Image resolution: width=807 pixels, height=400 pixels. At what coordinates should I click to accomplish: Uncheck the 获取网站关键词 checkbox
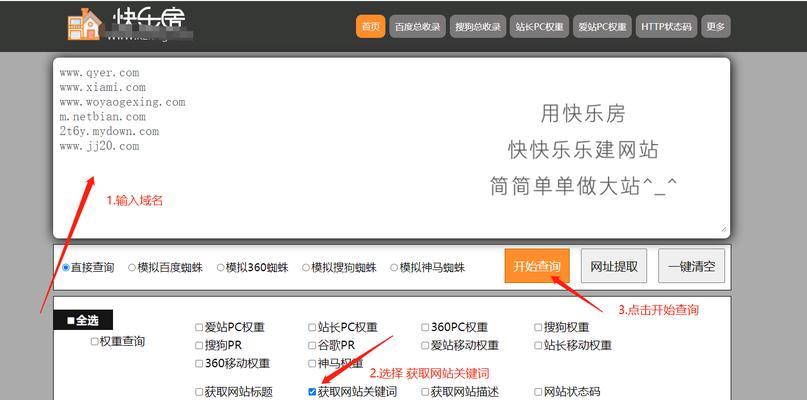(x=312, y=392)
